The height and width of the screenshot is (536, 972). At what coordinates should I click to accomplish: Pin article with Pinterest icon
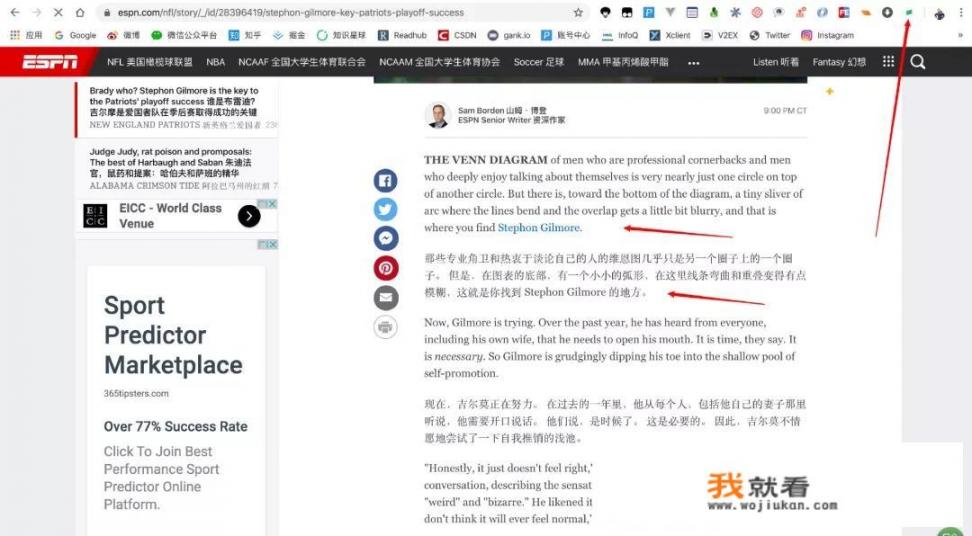click(386, 268)
